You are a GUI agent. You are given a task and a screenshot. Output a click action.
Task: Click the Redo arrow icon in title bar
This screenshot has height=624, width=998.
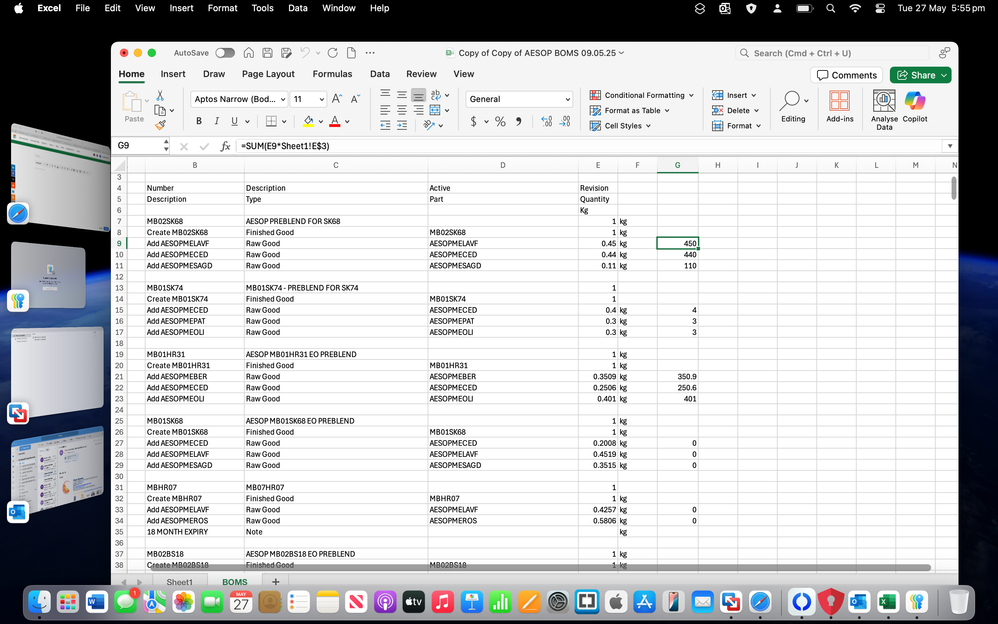click(x=332, y=53)
